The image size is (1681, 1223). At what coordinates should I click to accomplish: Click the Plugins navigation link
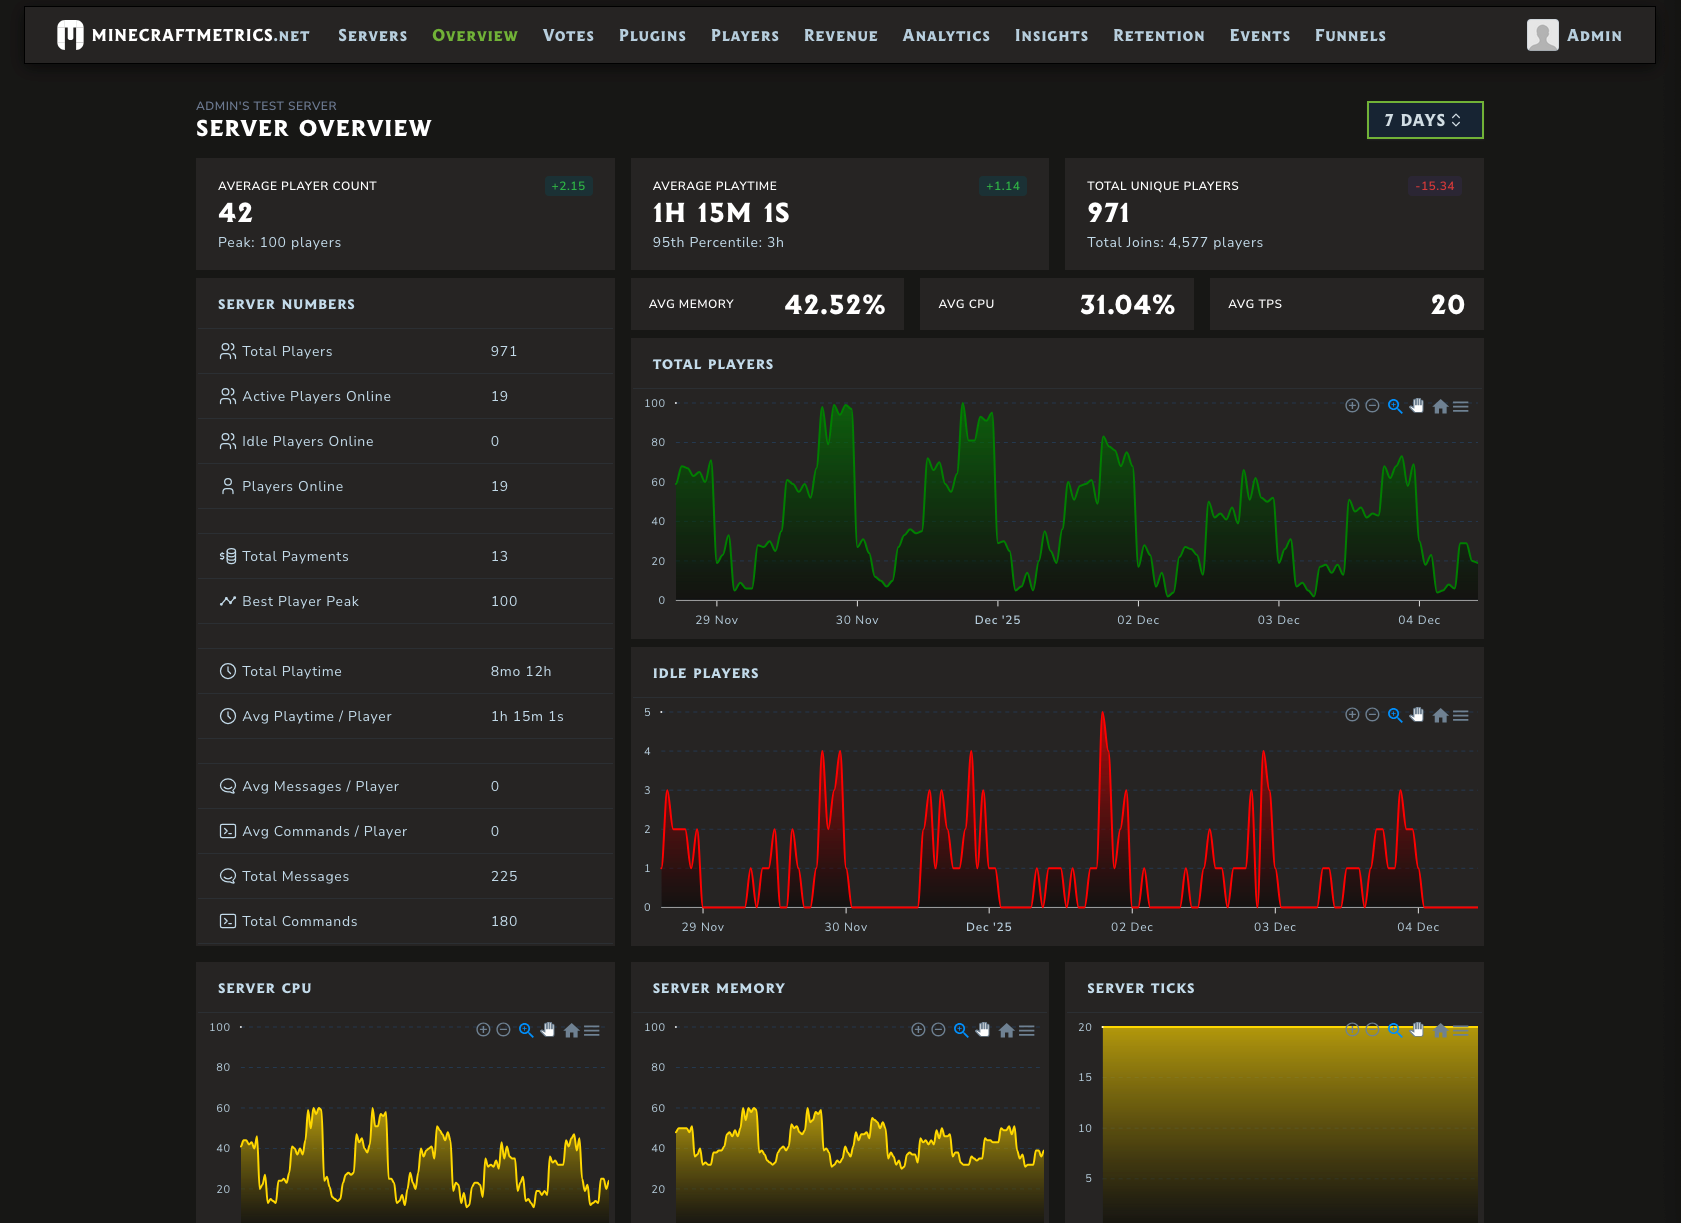(652, 35)
